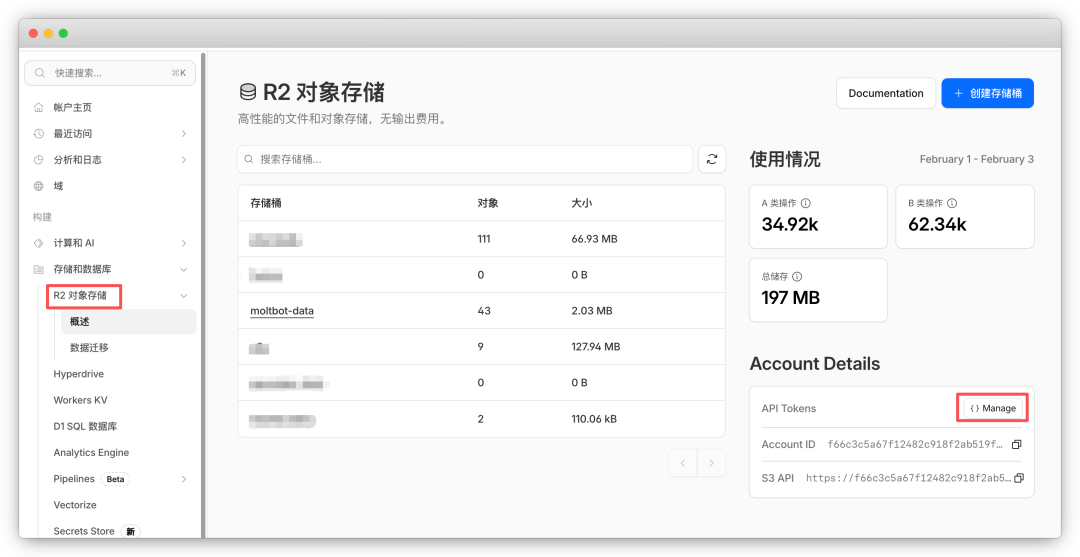Image resolution: width=1080 pixels, height=557 pixels.
Task: Click info icon next to B 类操作
Action: (x=952, y=203)
